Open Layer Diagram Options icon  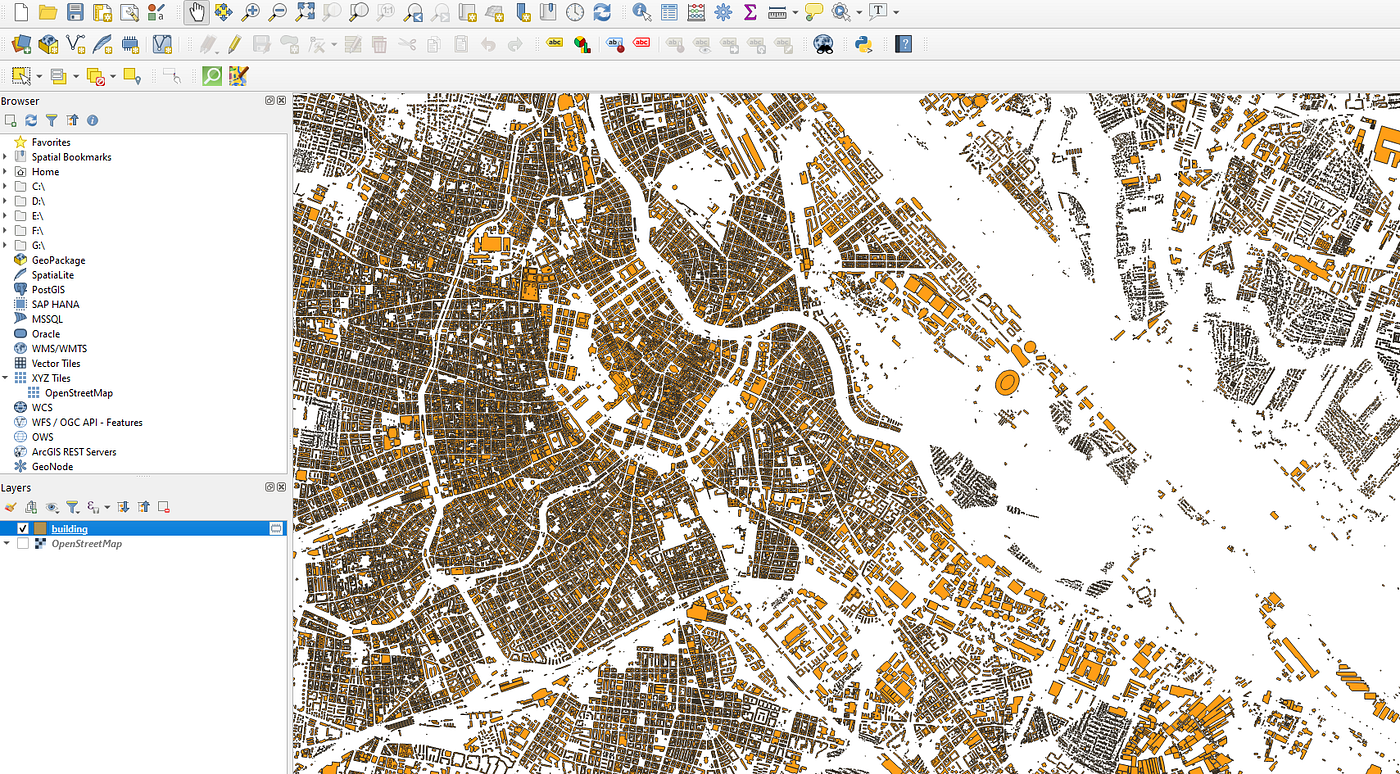tap(580, 43)
